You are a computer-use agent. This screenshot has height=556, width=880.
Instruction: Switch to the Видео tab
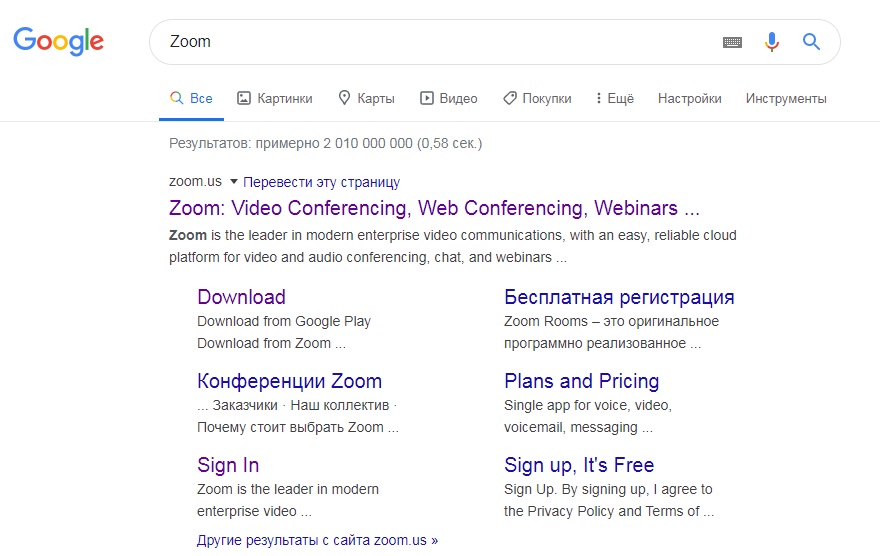click(x=449, y=99)
